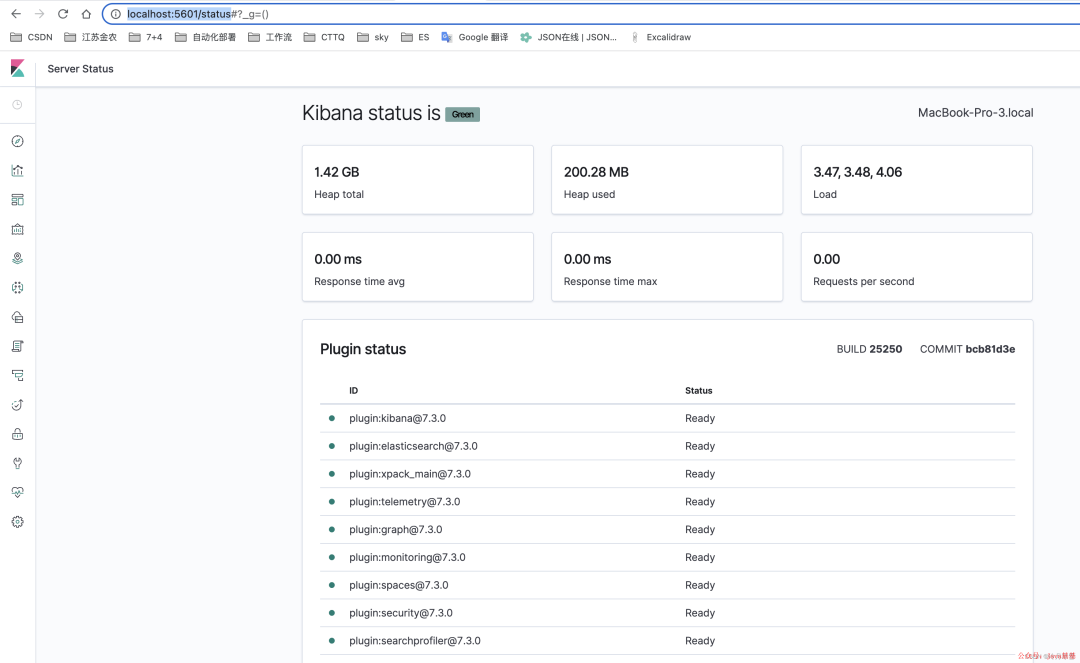Click the MacBook-Pro-3.local hostname text
The width and height of the screenshot is (1080, 663).
(x=975, y=113)
